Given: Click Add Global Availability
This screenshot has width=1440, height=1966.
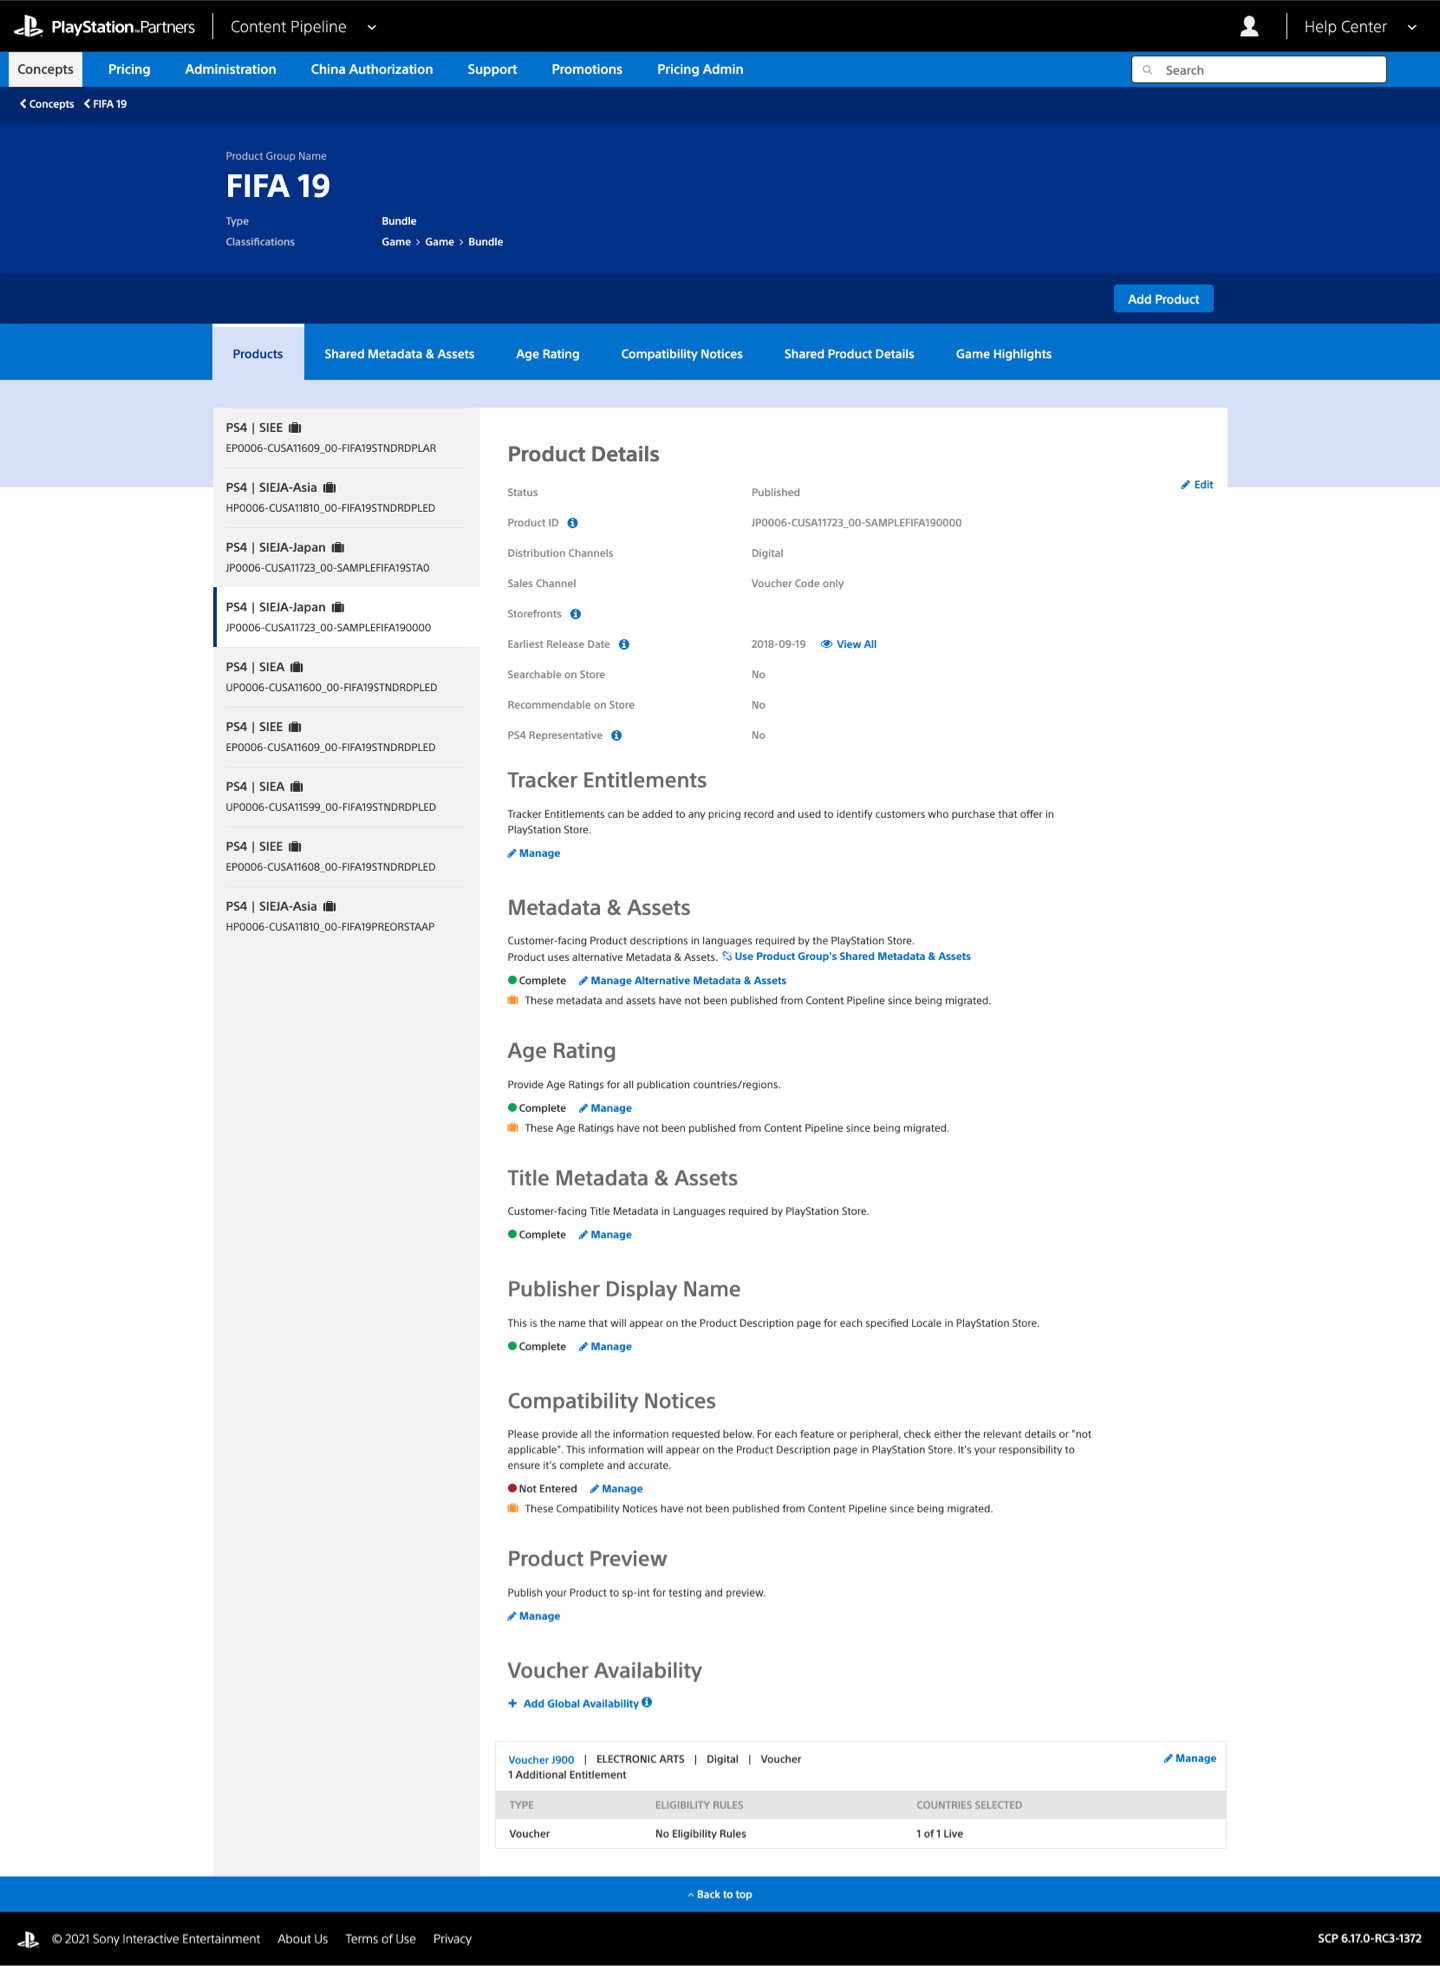Looking at the screenshot, I should (x=573, y=1704).
